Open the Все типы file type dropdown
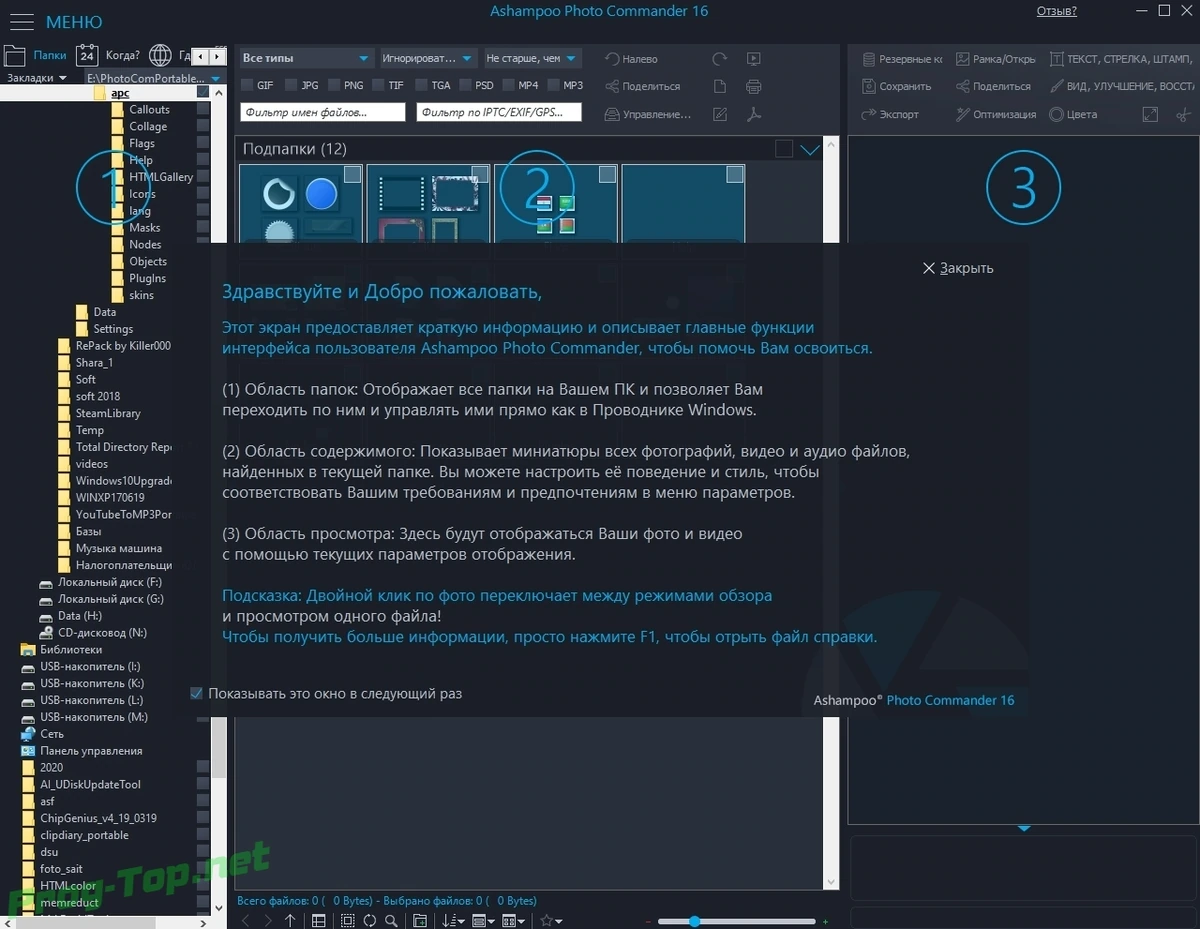 [306, 59]
